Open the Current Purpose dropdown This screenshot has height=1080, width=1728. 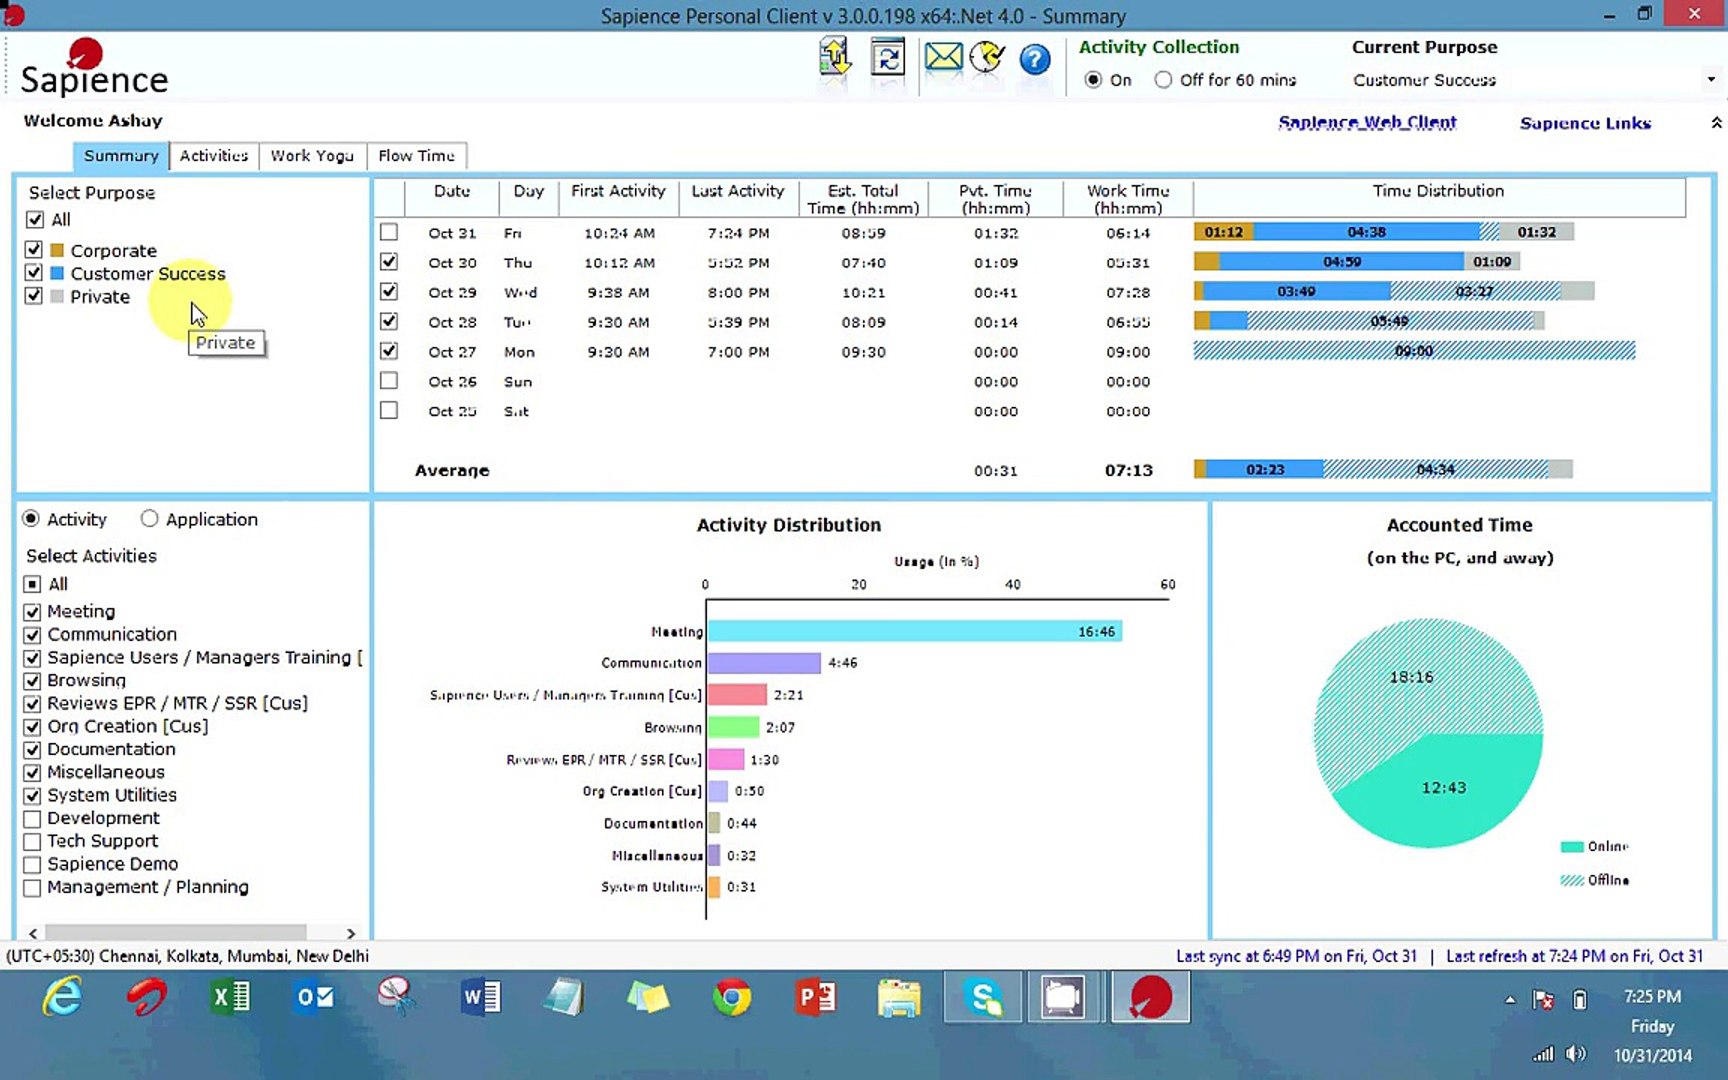[1710, 80]
